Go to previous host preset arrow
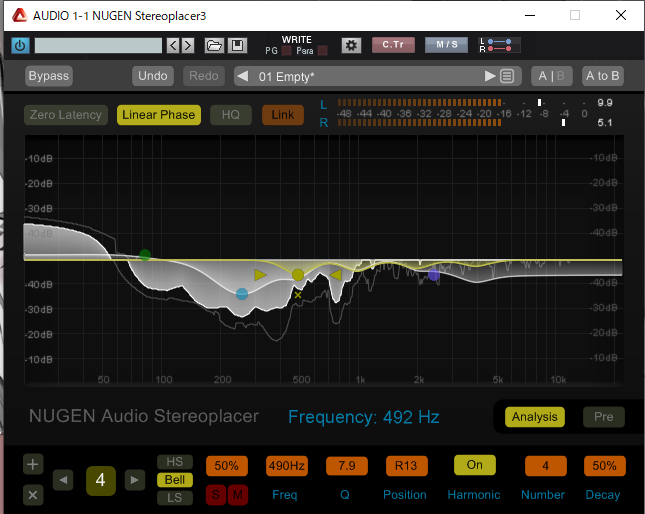The image size is (645, 514). point(173,45)
